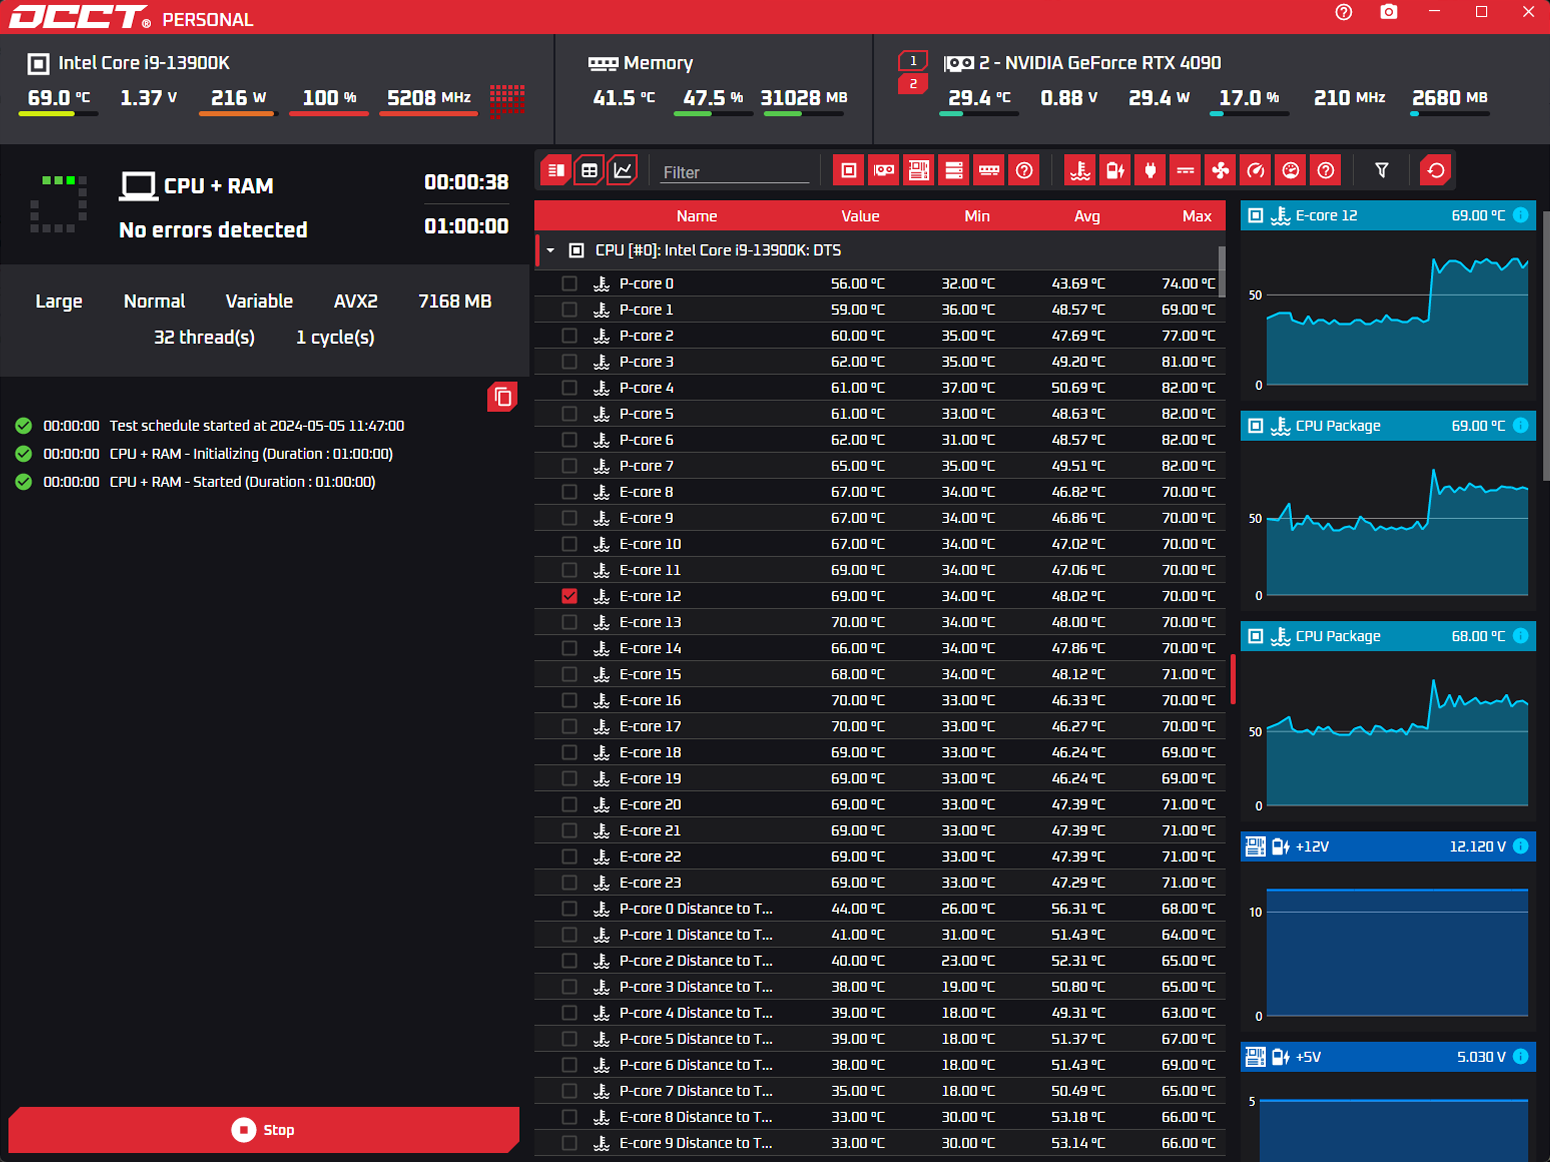Viewport: 1550px width, 1162px height.
Task: Click the funnel filter icon
Action: point(1382,170)
